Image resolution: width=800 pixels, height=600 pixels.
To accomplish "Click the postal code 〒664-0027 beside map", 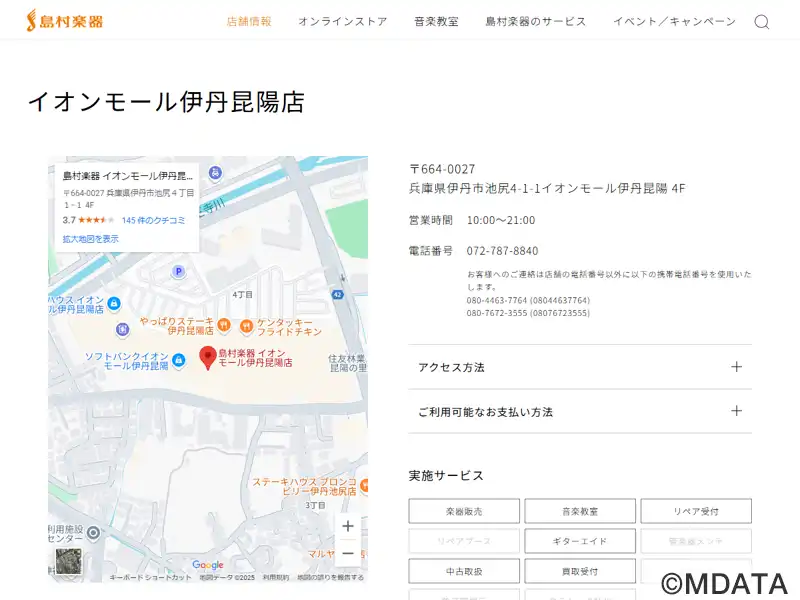I will point(442,169).
